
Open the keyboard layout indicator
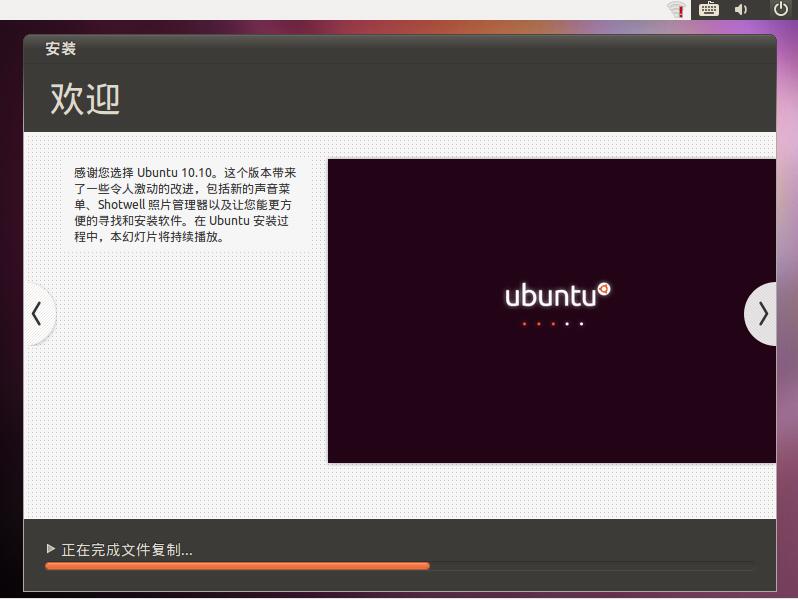(x=708, y=9)
